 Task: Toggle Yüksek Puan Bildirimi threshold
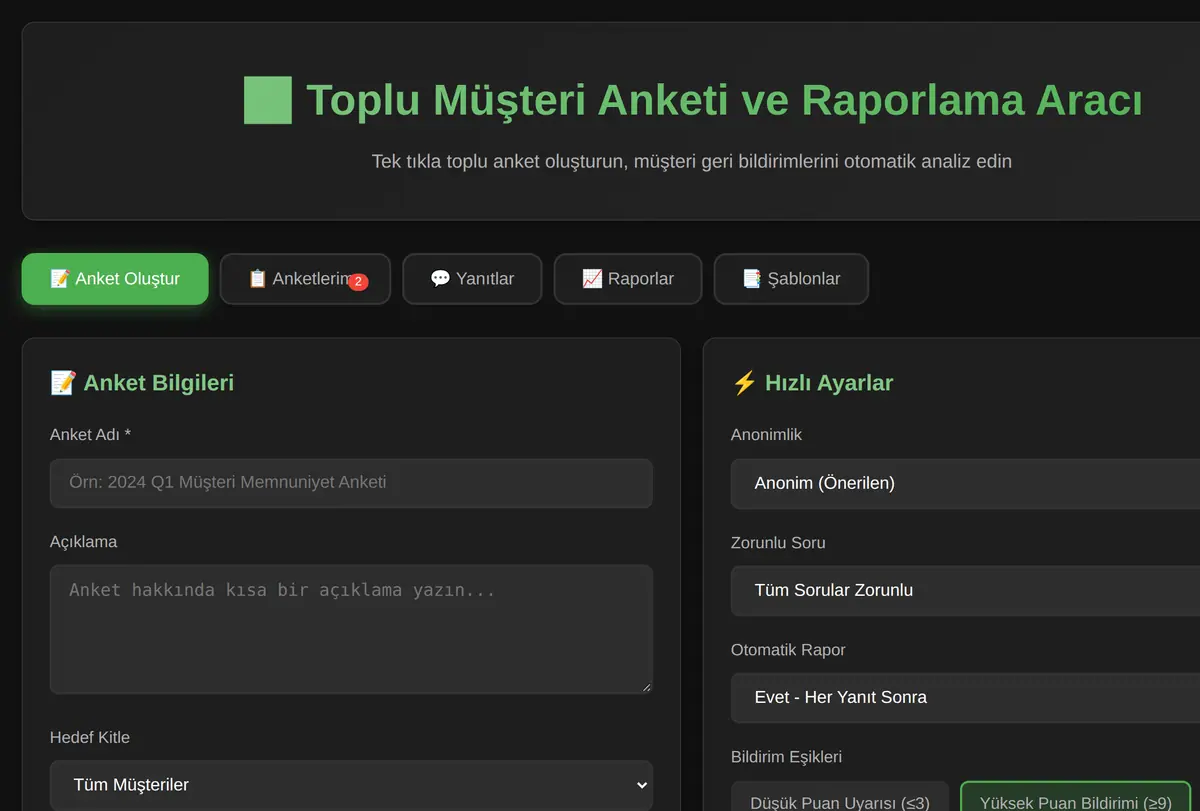click(1076, 797)
